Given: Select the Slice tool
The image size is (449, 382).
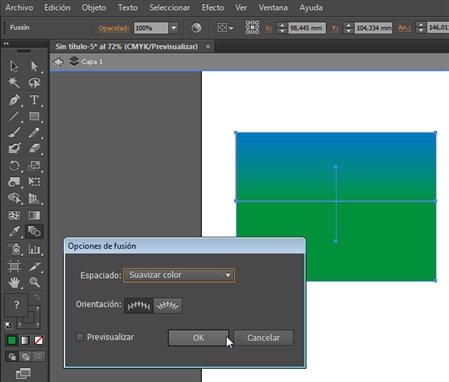Looking at the screenshot, I should 34,266.
